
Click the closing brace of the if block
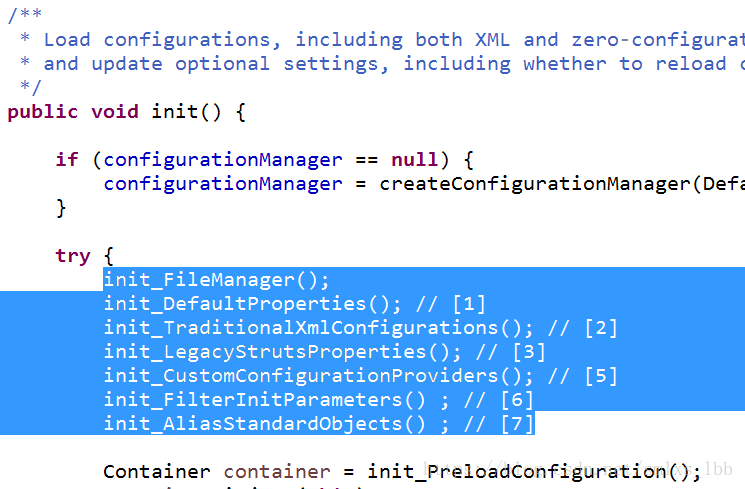point(61,208)
